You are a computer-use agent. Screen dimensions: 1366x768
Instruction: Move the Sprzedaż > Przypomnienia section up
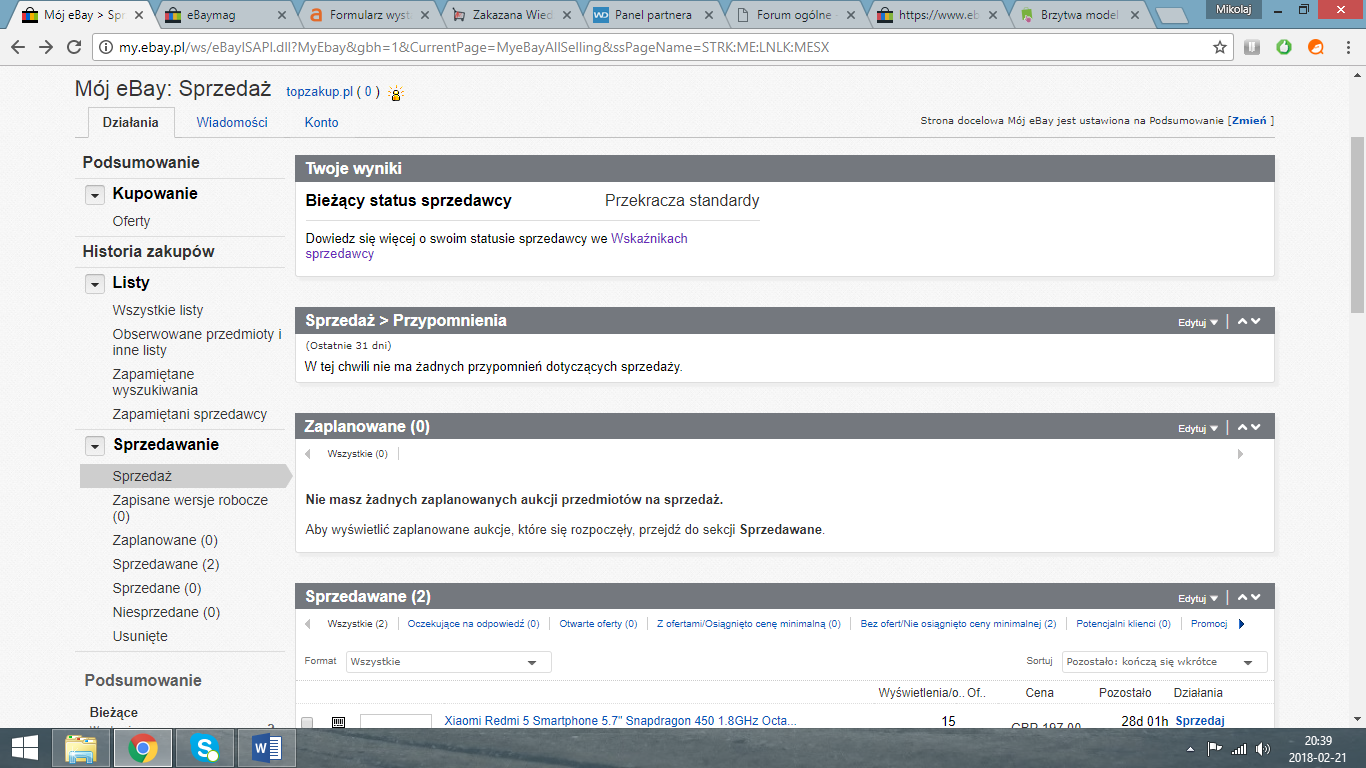click(1242, 321)
